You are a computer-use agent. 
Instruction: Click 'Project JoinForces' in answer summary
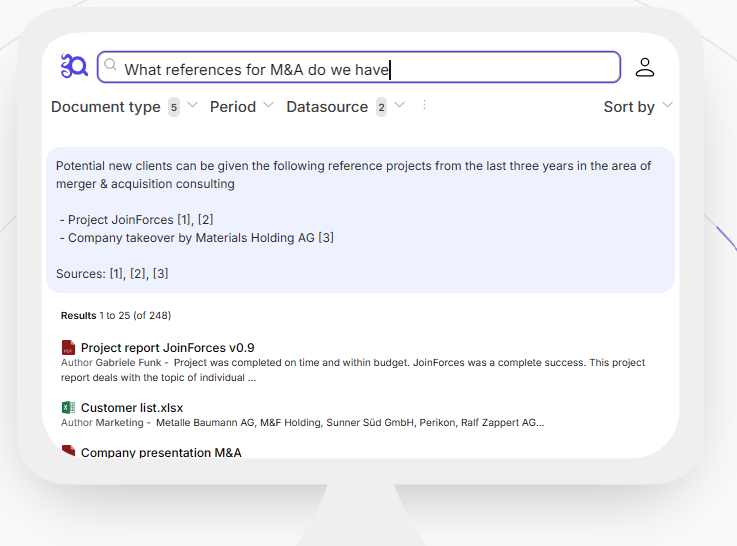point(121,219)
